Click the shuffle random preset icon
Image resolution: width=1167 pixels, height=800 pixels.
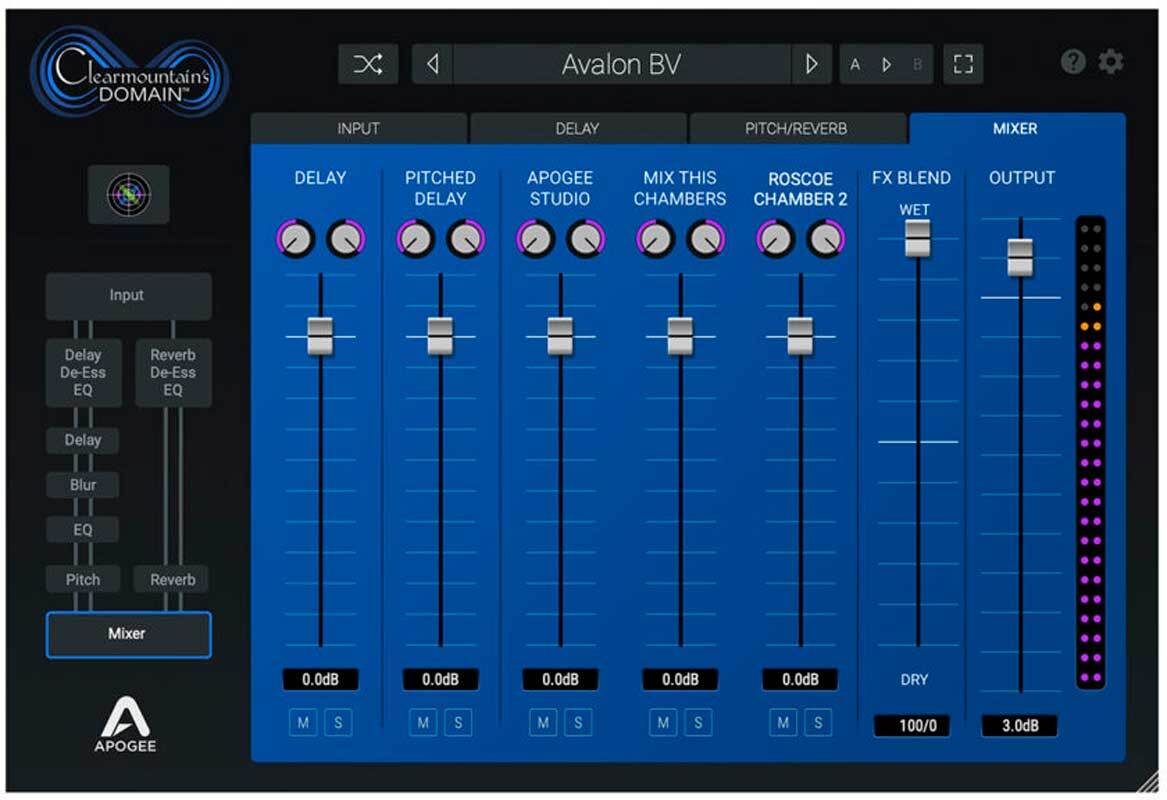(367, 65)
